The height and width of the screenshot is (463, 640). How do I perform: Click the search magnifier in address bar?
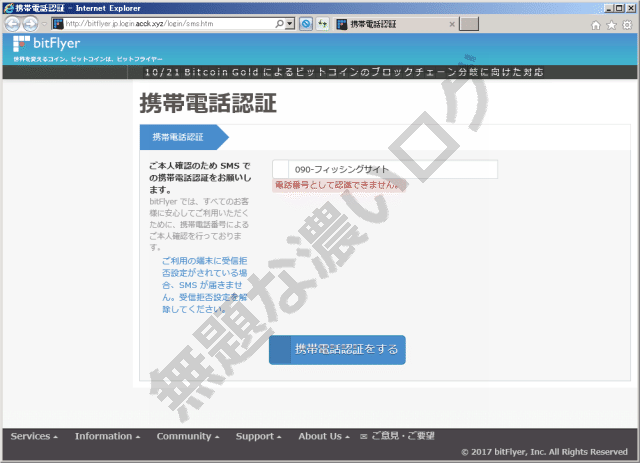click(x=280, y=24)
